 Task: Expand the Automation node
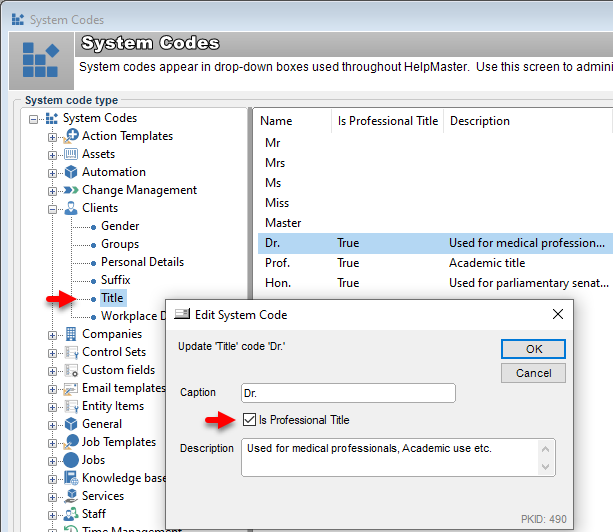52,173
